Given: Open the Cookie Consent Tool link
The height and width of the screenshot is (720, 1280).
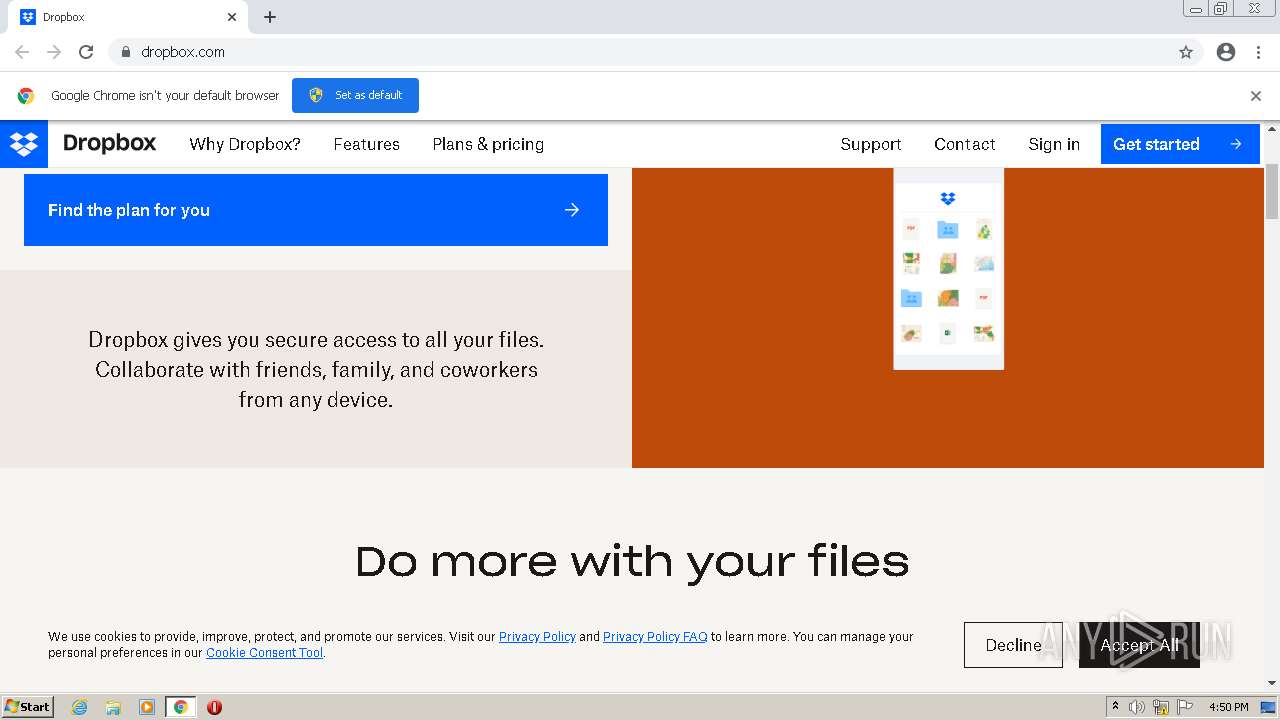Looking at the screenshot, I should pyautogui.click(x=265, y=653).
